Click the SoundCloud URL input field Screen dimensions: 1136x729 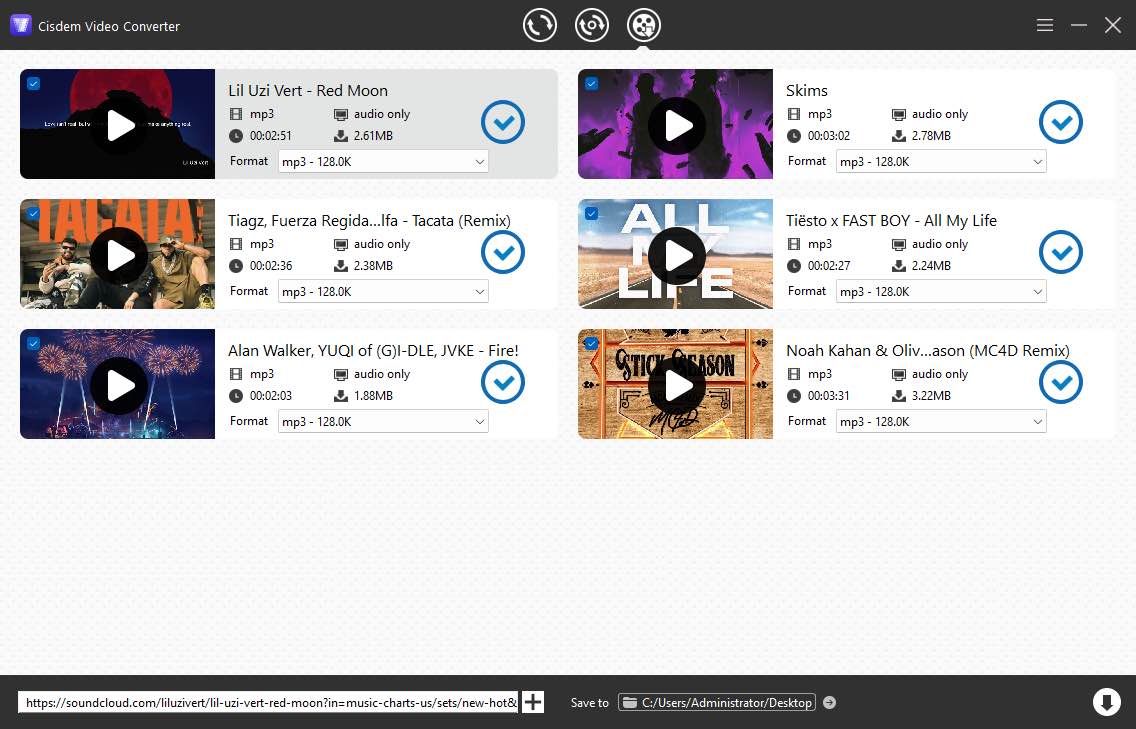[x=270, y=702]
